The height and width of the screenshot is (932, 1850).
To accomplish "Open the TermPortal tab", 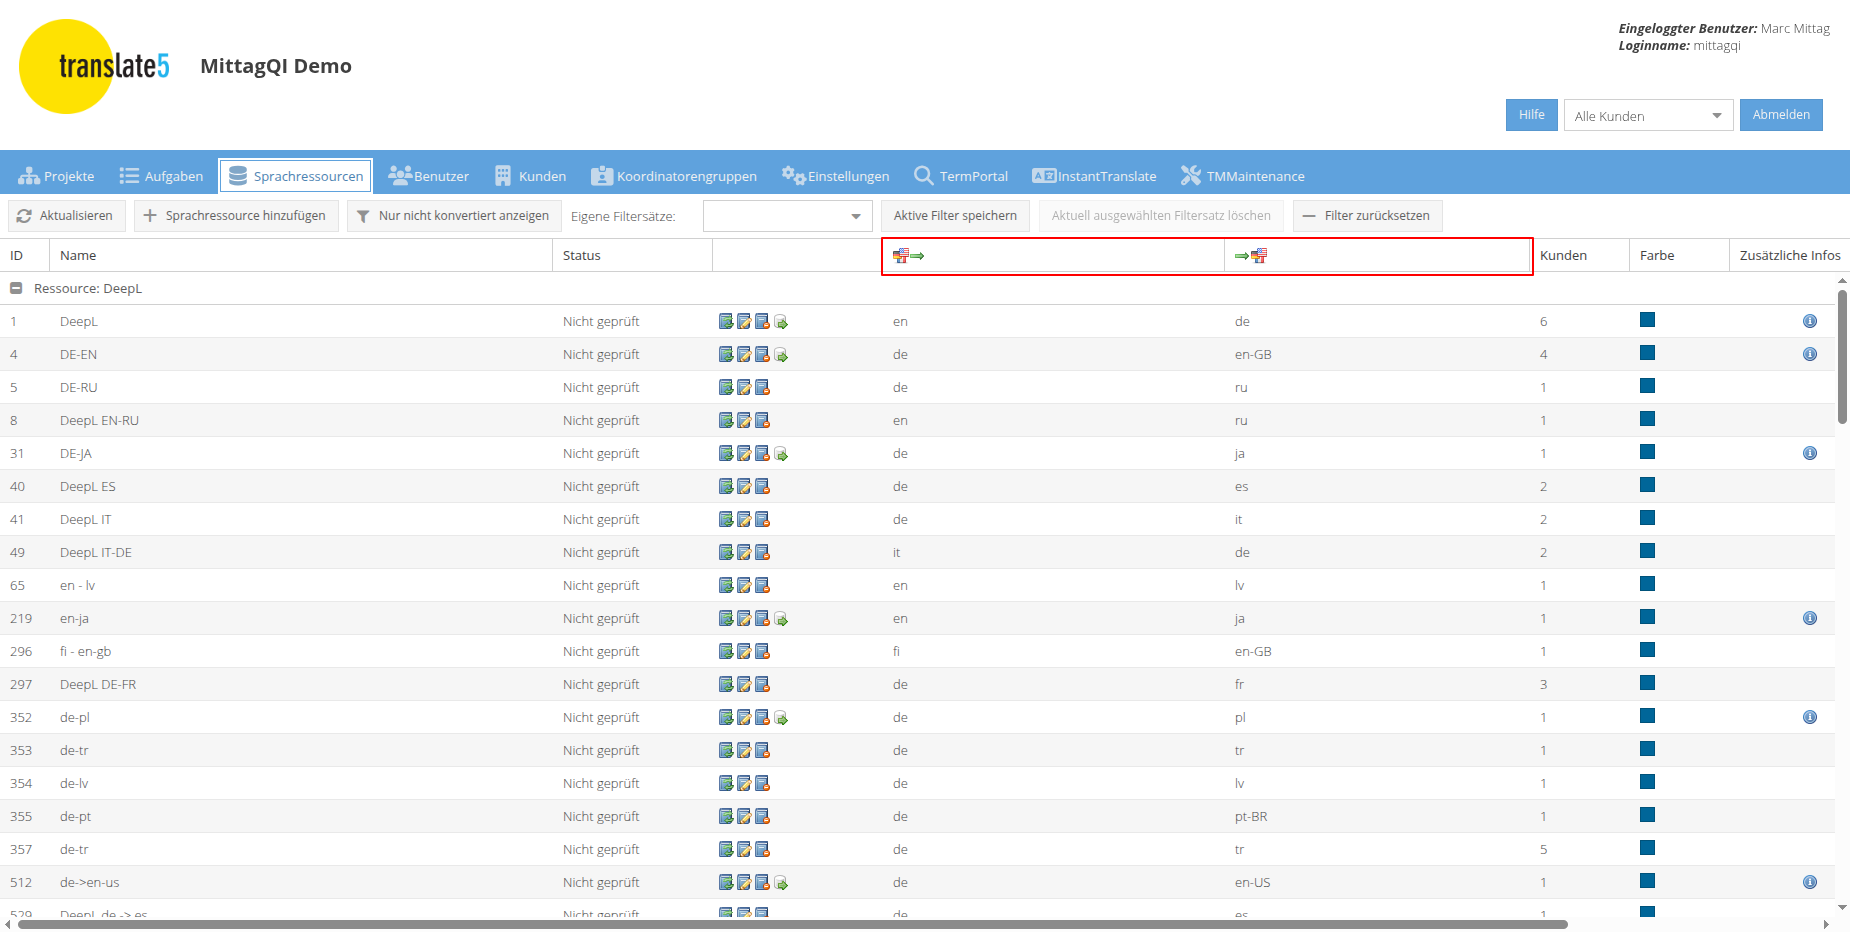I will coord(961,177).
